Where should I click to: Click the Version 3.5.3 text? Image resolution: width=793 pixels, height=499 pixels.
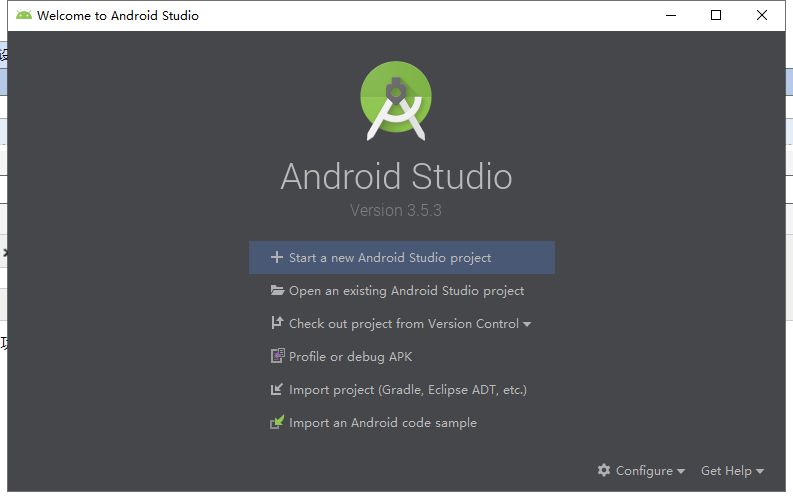395,210
